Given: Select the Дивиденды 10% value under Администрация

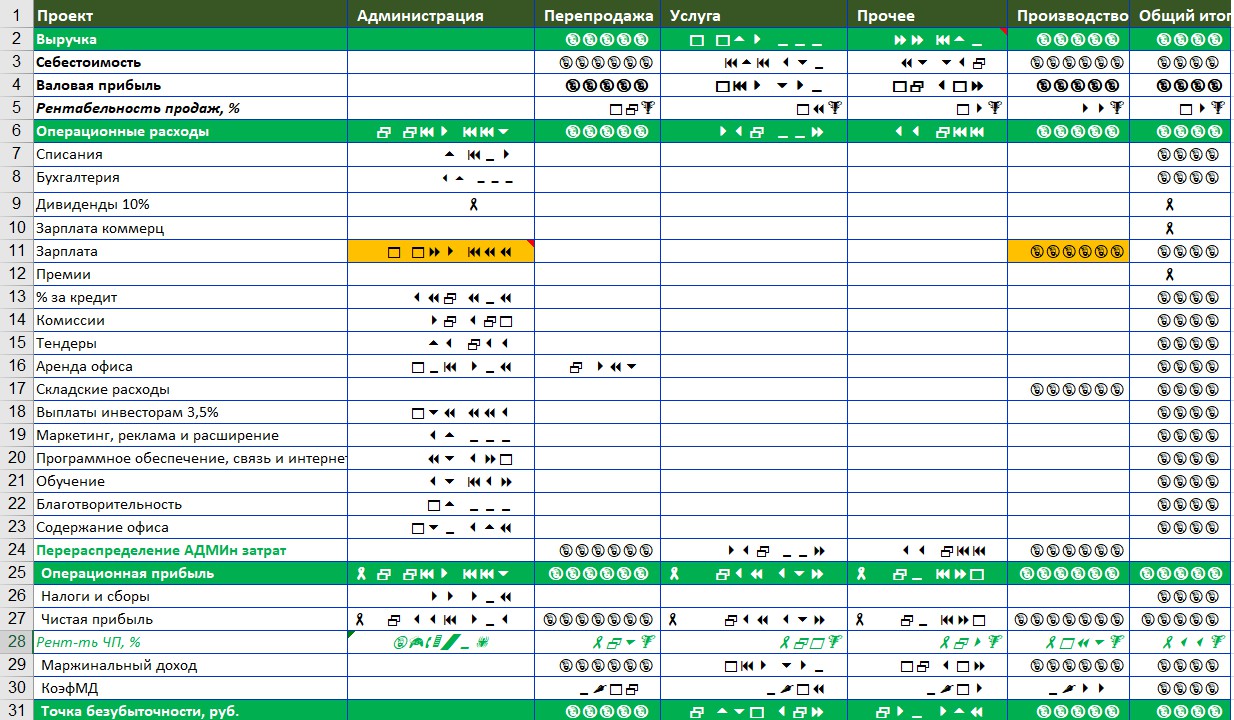Looking at the screenshot, I should point(441,203).
